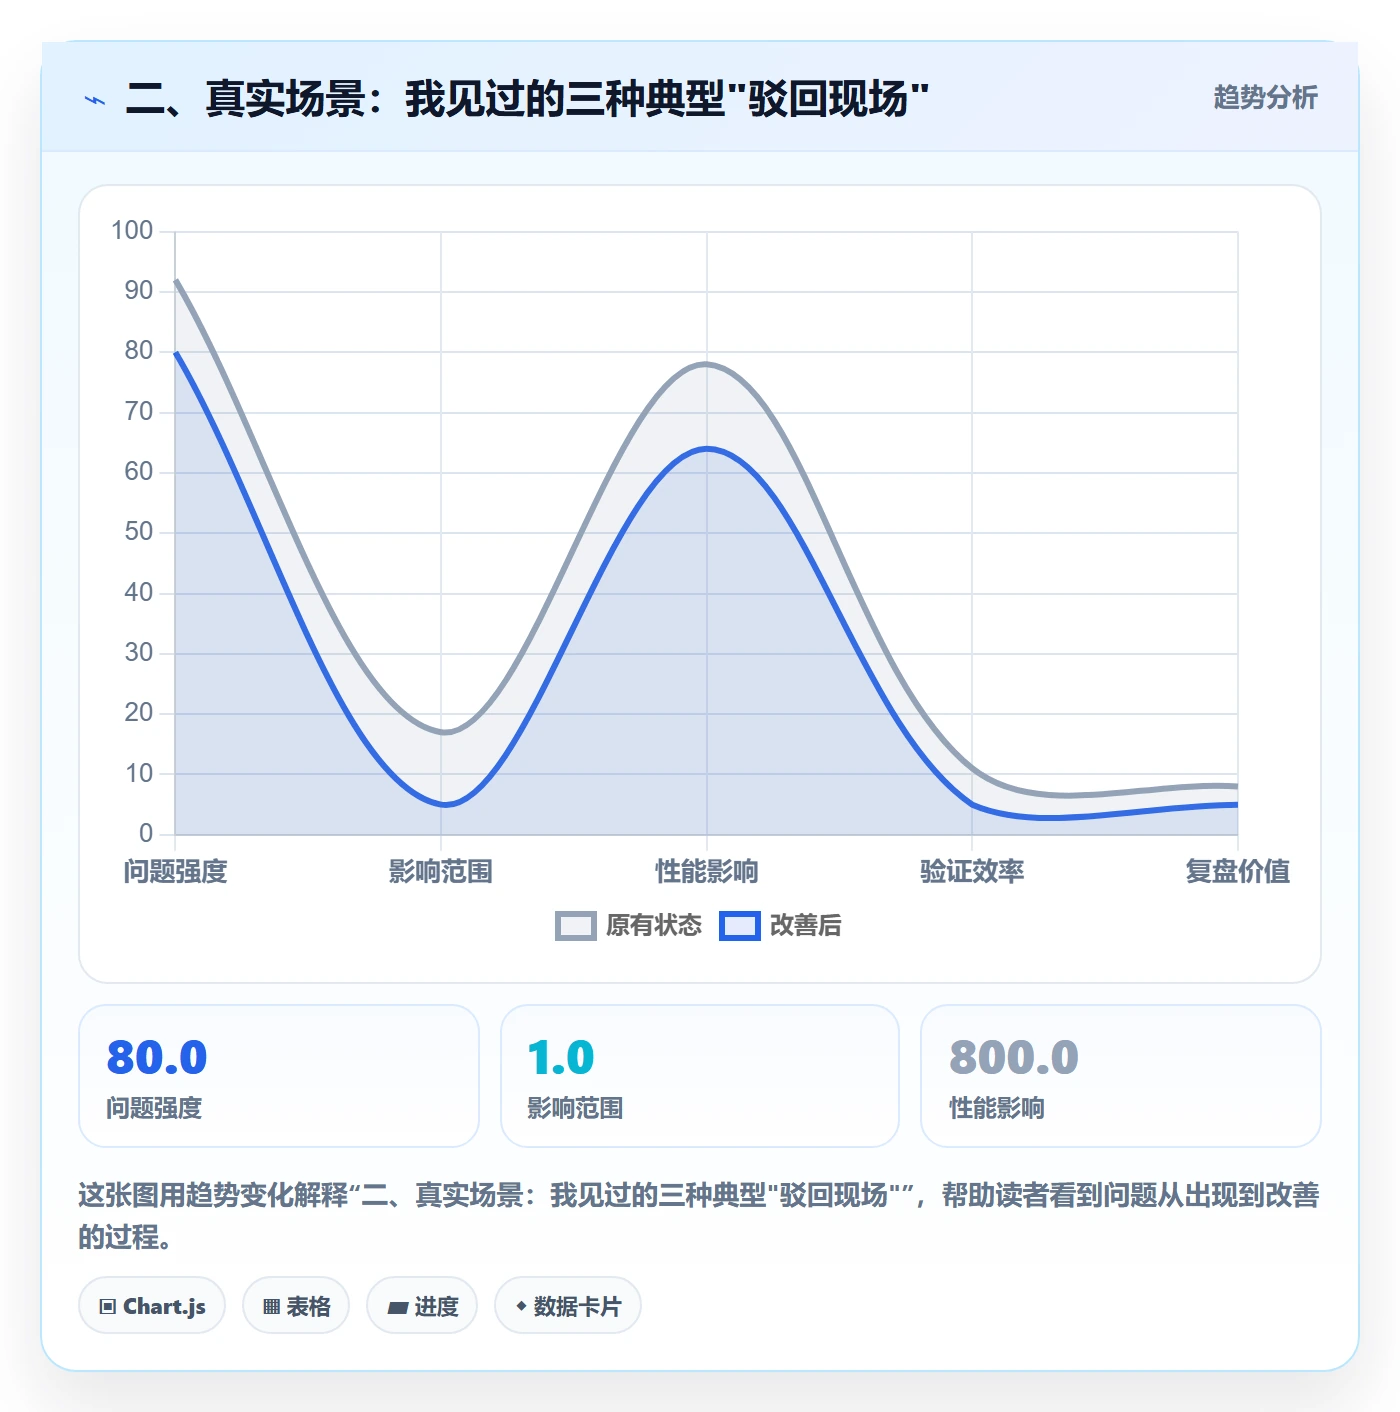Hide the 改善后 series via its legend label
This screenshot has height=1412, width=1400.
point(805,926)
